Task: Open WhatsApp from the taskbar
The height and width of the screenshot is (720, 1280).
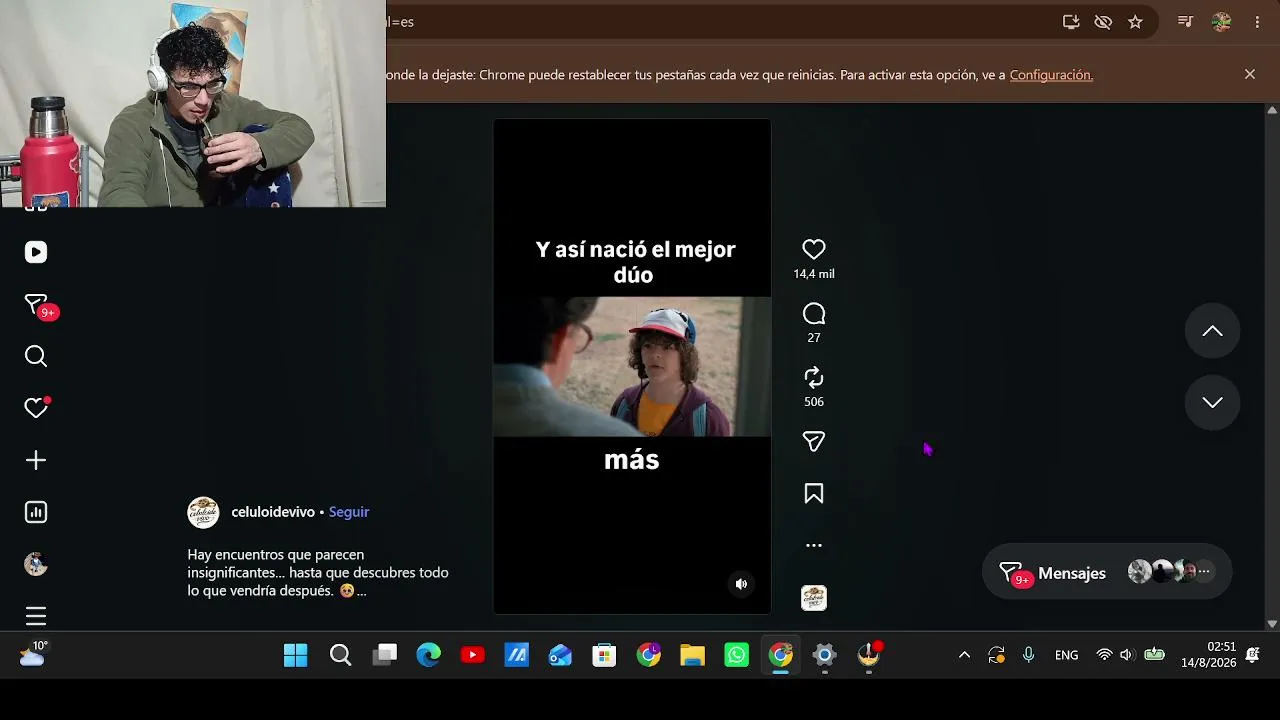Action: (736, 655)
